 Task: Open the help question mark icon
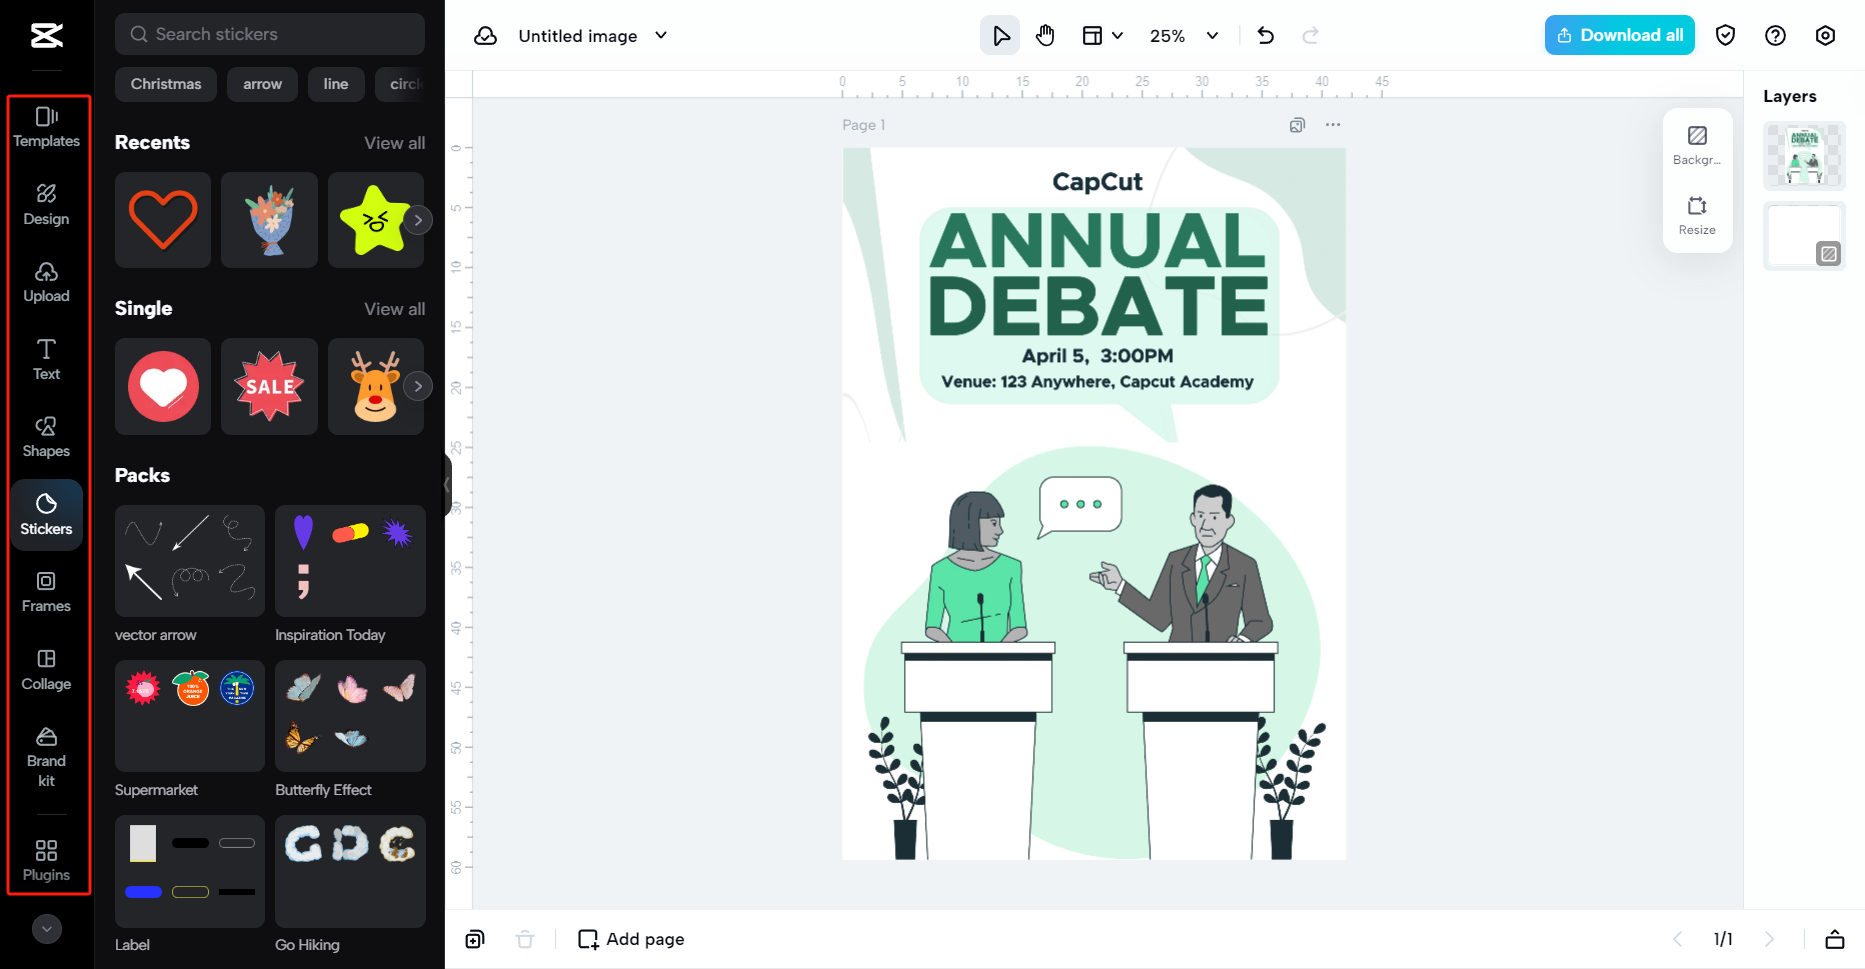1775,36
